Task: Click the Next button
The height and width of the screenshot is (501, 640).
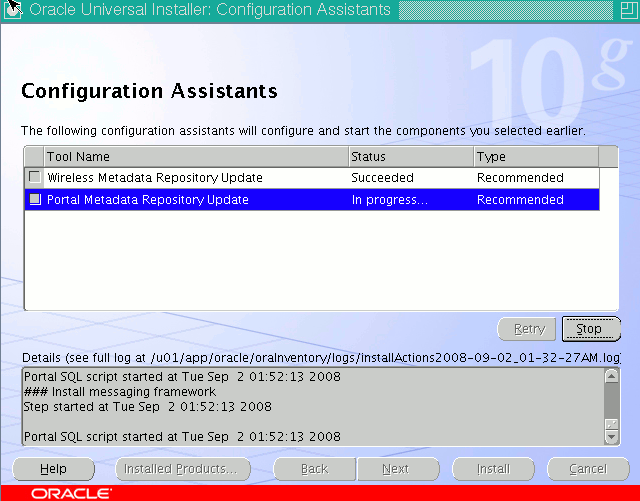Action: tap(399, 469)
